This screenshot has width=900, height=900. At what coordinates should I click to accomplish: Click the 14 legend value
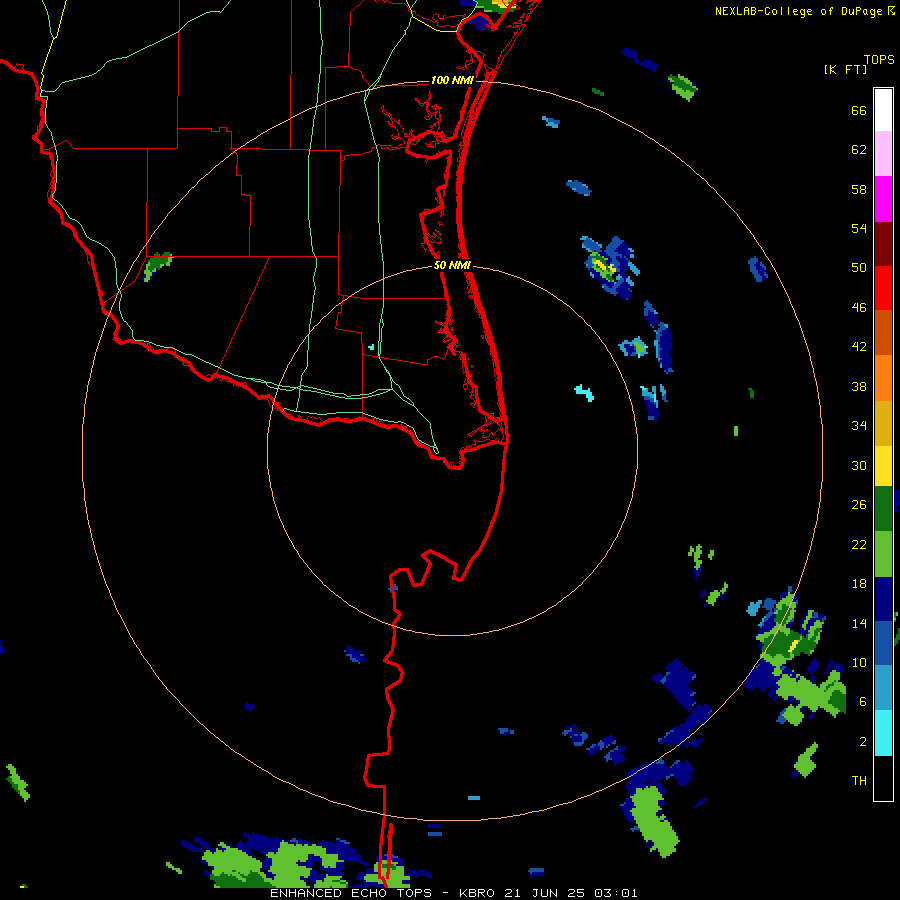point(859,623)
